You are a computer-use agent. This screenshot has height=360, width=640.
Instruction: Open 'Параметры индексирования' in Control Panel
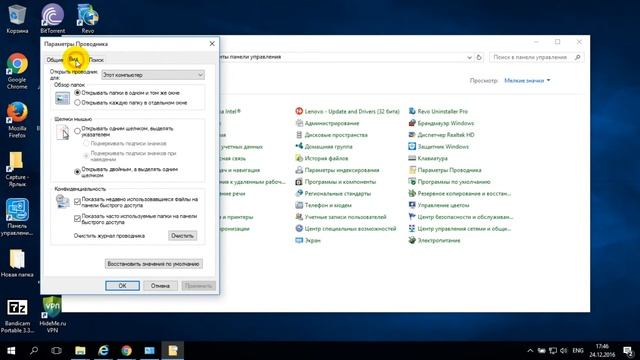[337, 170]
